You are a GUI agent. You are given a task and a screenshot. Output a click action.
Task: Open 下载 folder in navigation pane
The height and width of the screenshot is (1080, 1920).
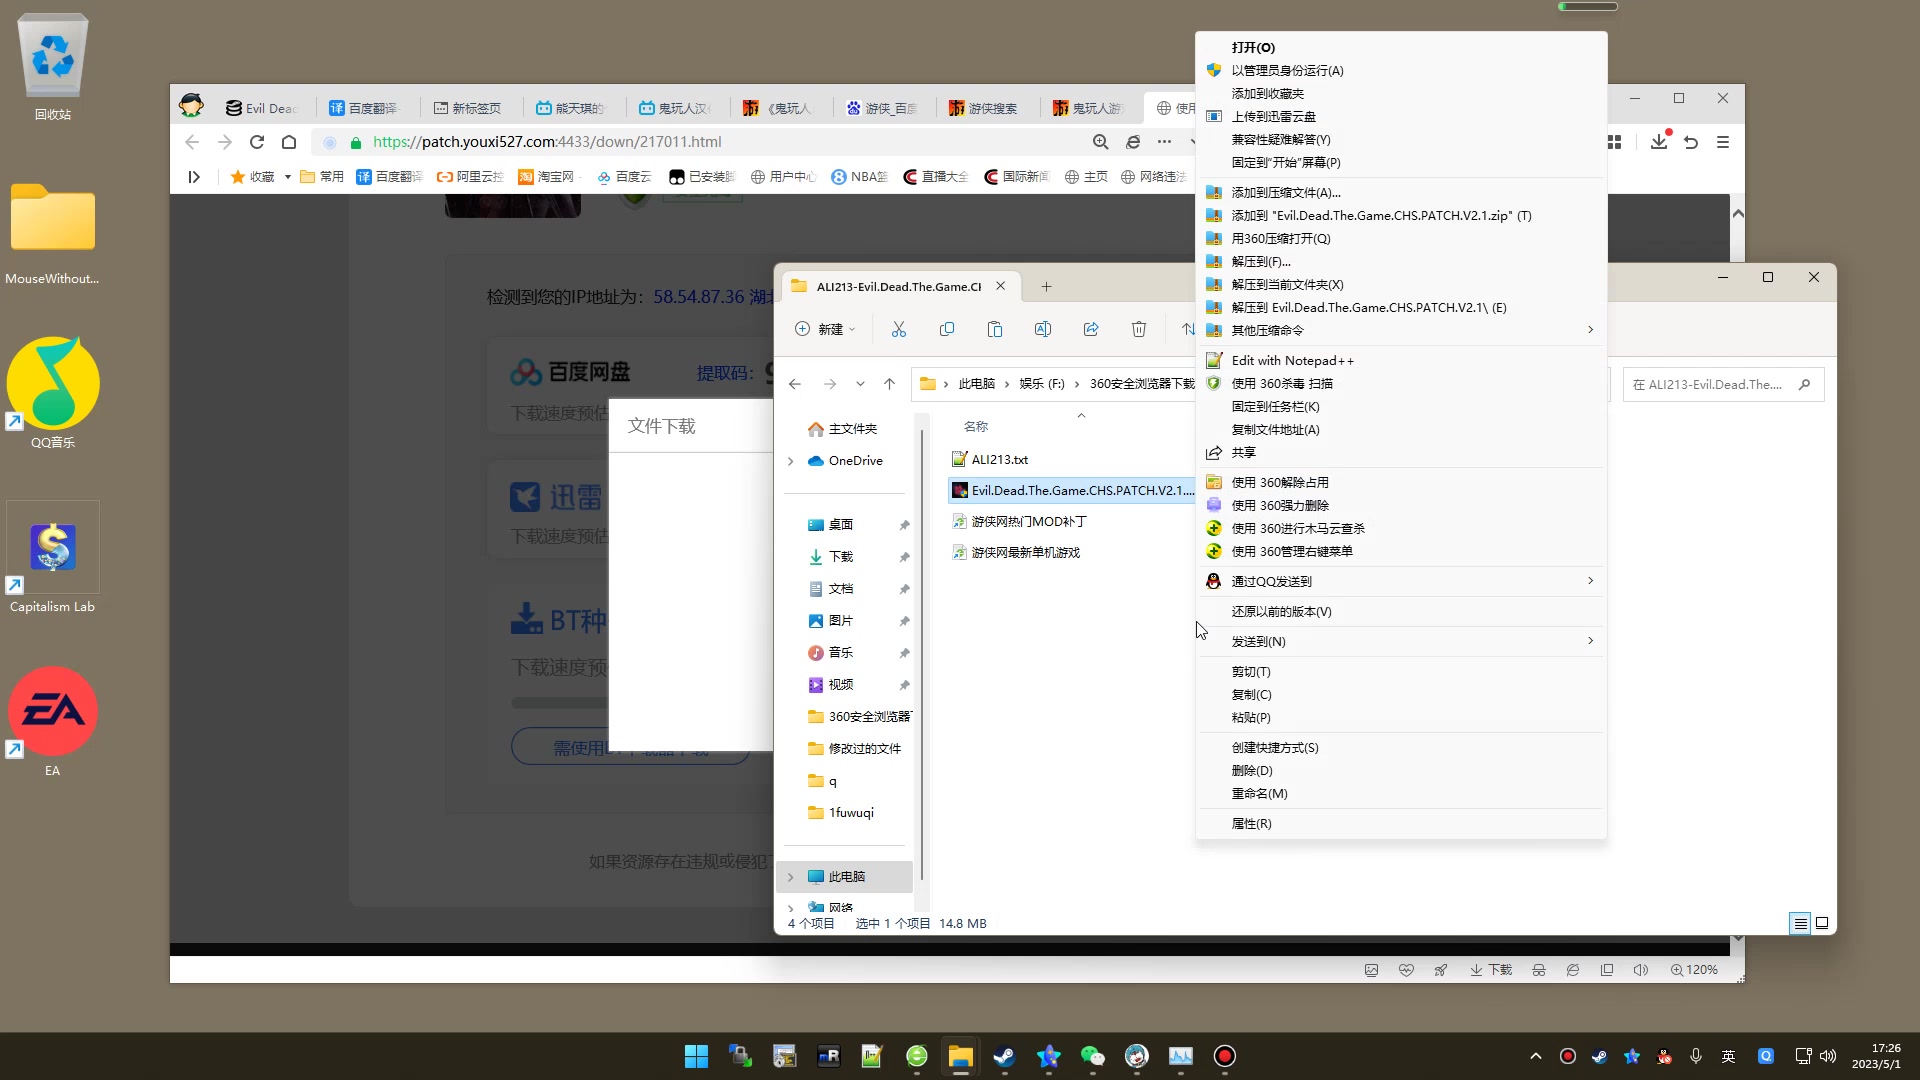pyautogui.click(x=841, y=557)
